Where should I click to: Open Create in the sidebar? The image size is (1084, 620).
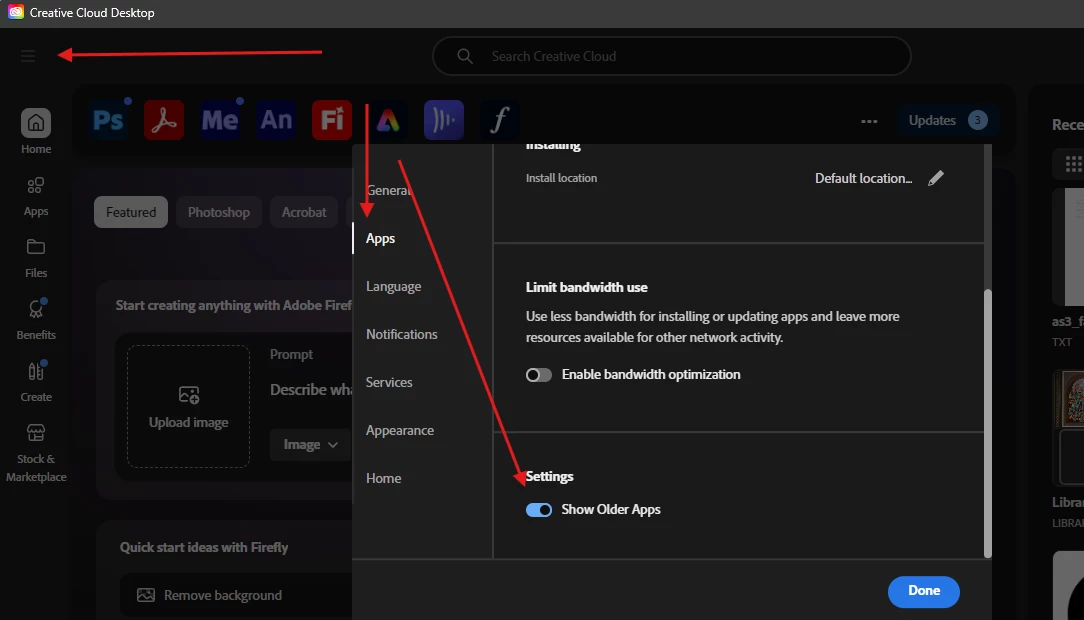coord(36,382)
